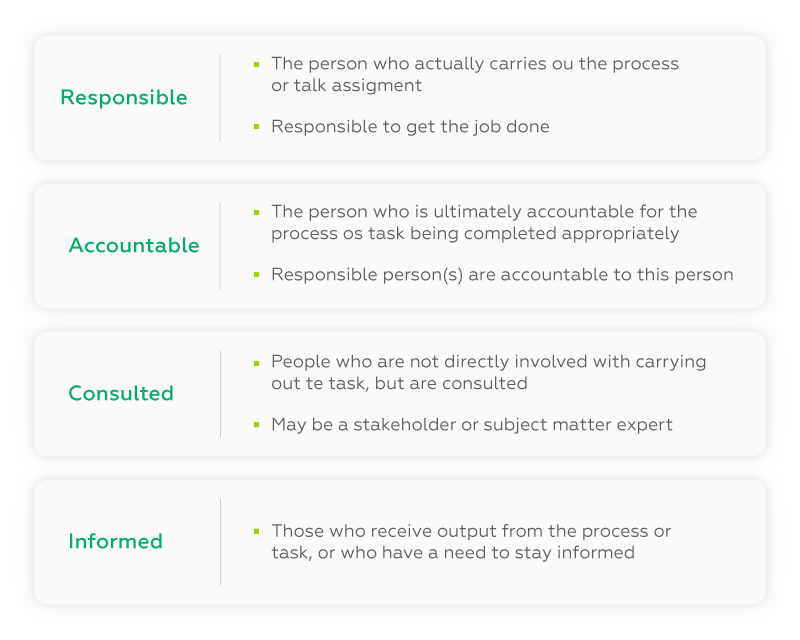
Task: Click the vertical divider in the Informed card
Action: [220, 542]
